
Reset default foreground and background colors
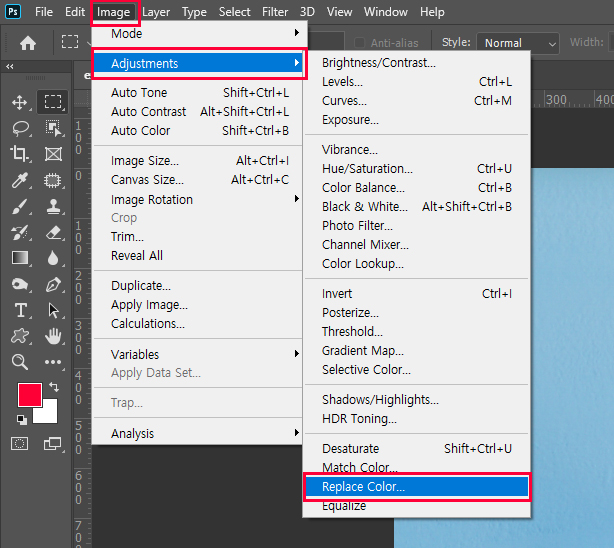pos(22,420)
